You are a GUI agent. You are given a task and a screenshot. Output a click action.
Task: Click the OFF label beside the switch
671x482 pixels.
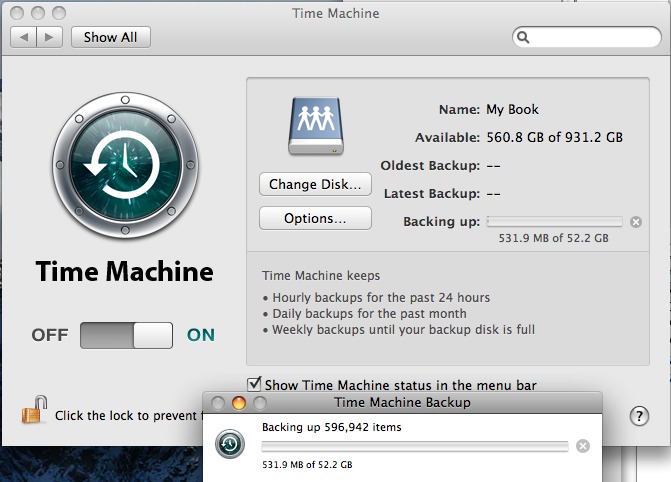(50, 335)
